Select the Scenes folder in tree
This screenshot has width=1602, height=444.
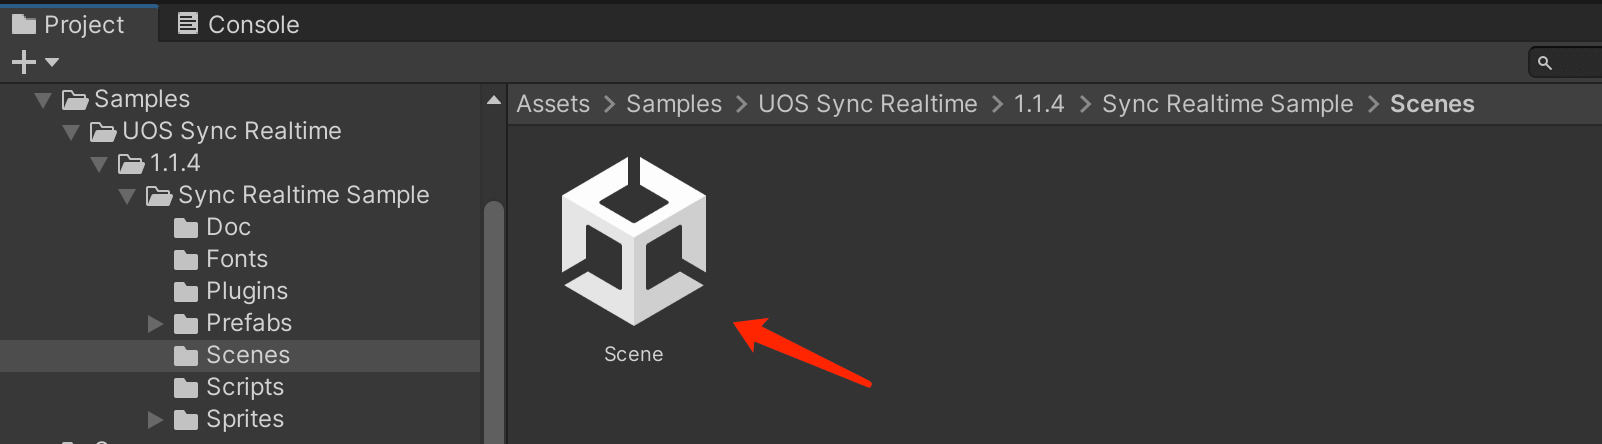pyautogui.click(x=247, y=356)
